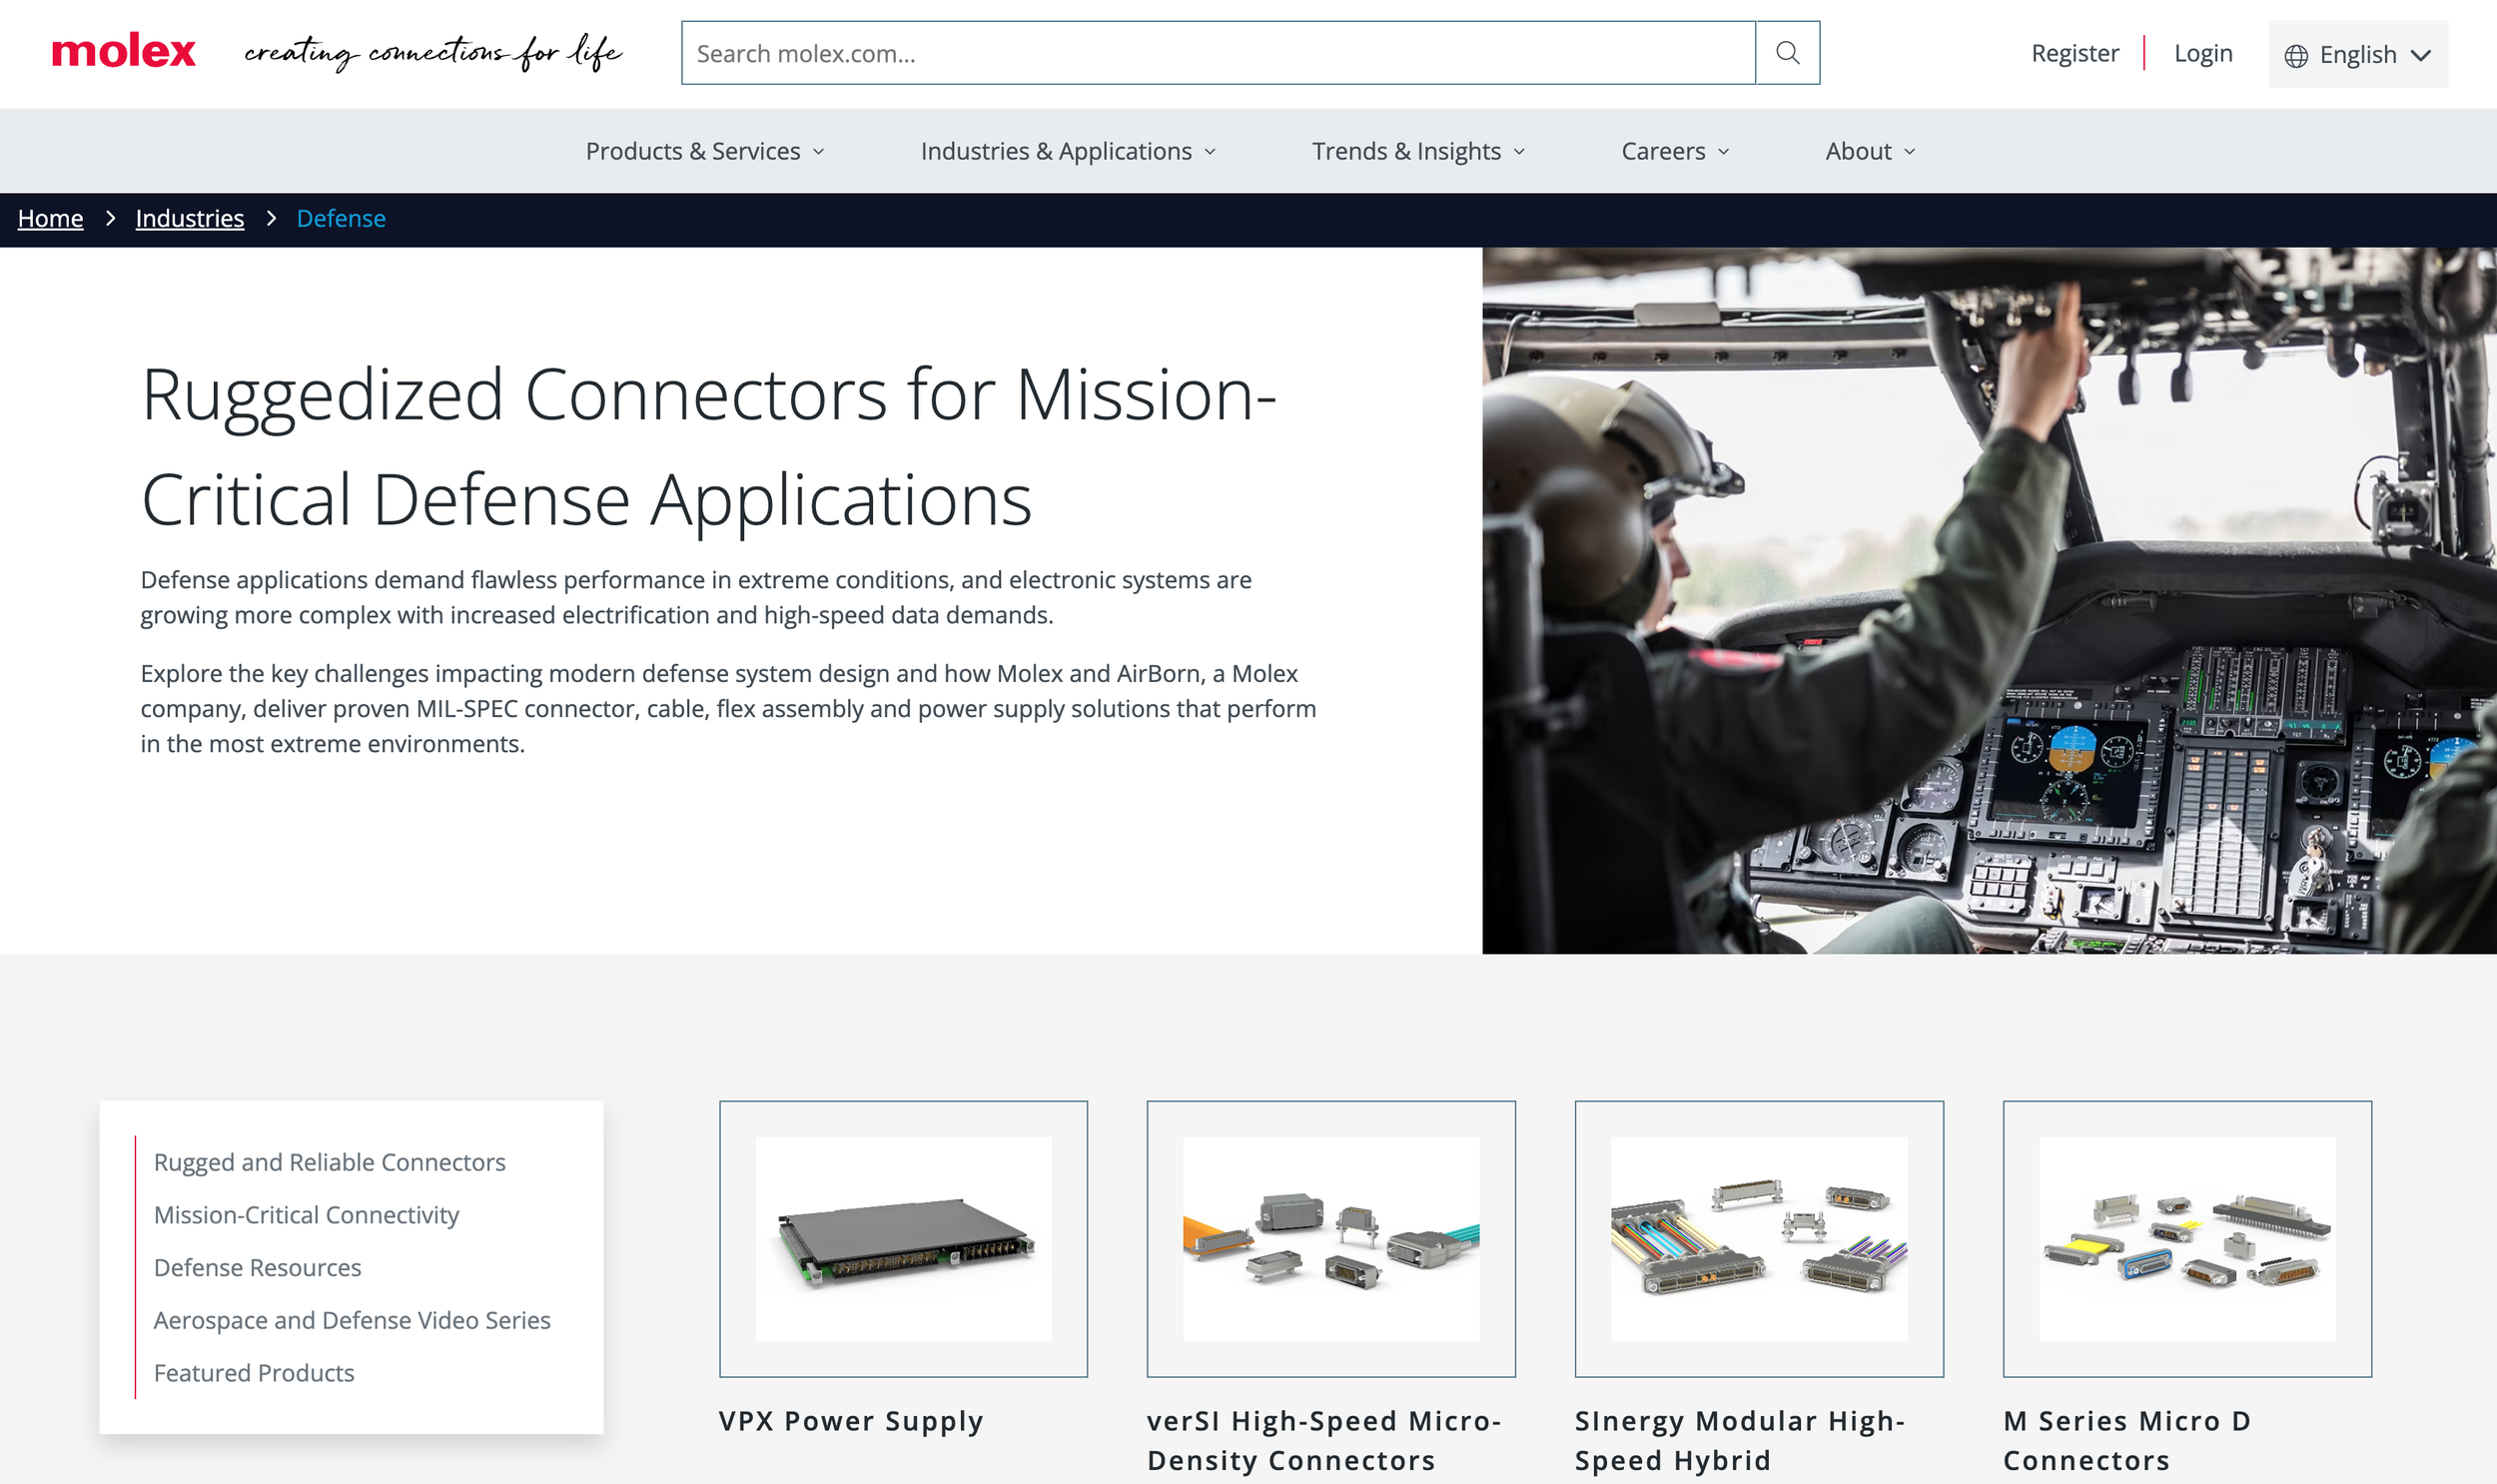Select SInergy Modular High-Speed Hybrid thumbnail
Viewport: 2497px width, 1484px height.
pyautogui.click(x=1758, y=1238)
